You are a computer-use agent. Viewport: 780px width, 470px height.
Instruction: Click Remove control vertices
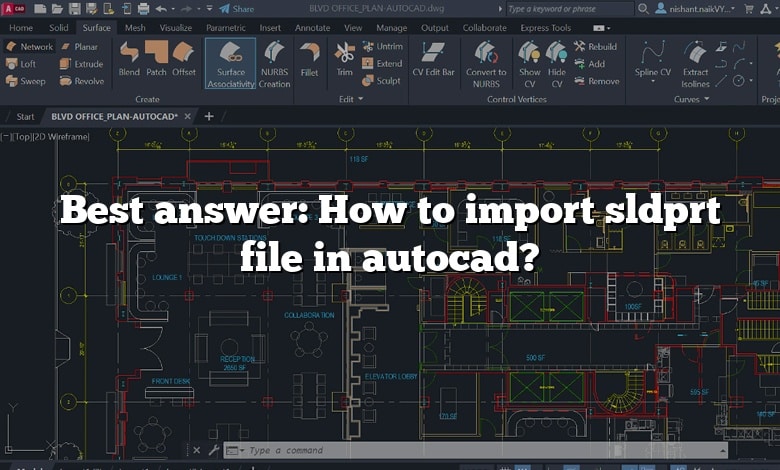(x=597, y=81)
